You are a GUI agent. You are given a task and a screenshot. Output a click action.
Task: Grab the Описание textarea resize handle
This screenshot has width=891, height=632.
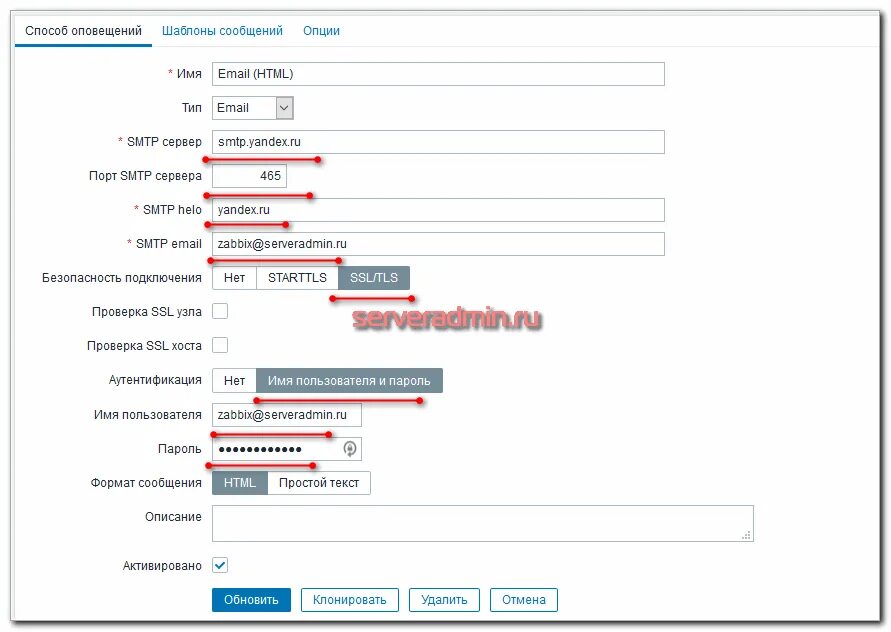[x=747, y=535]
